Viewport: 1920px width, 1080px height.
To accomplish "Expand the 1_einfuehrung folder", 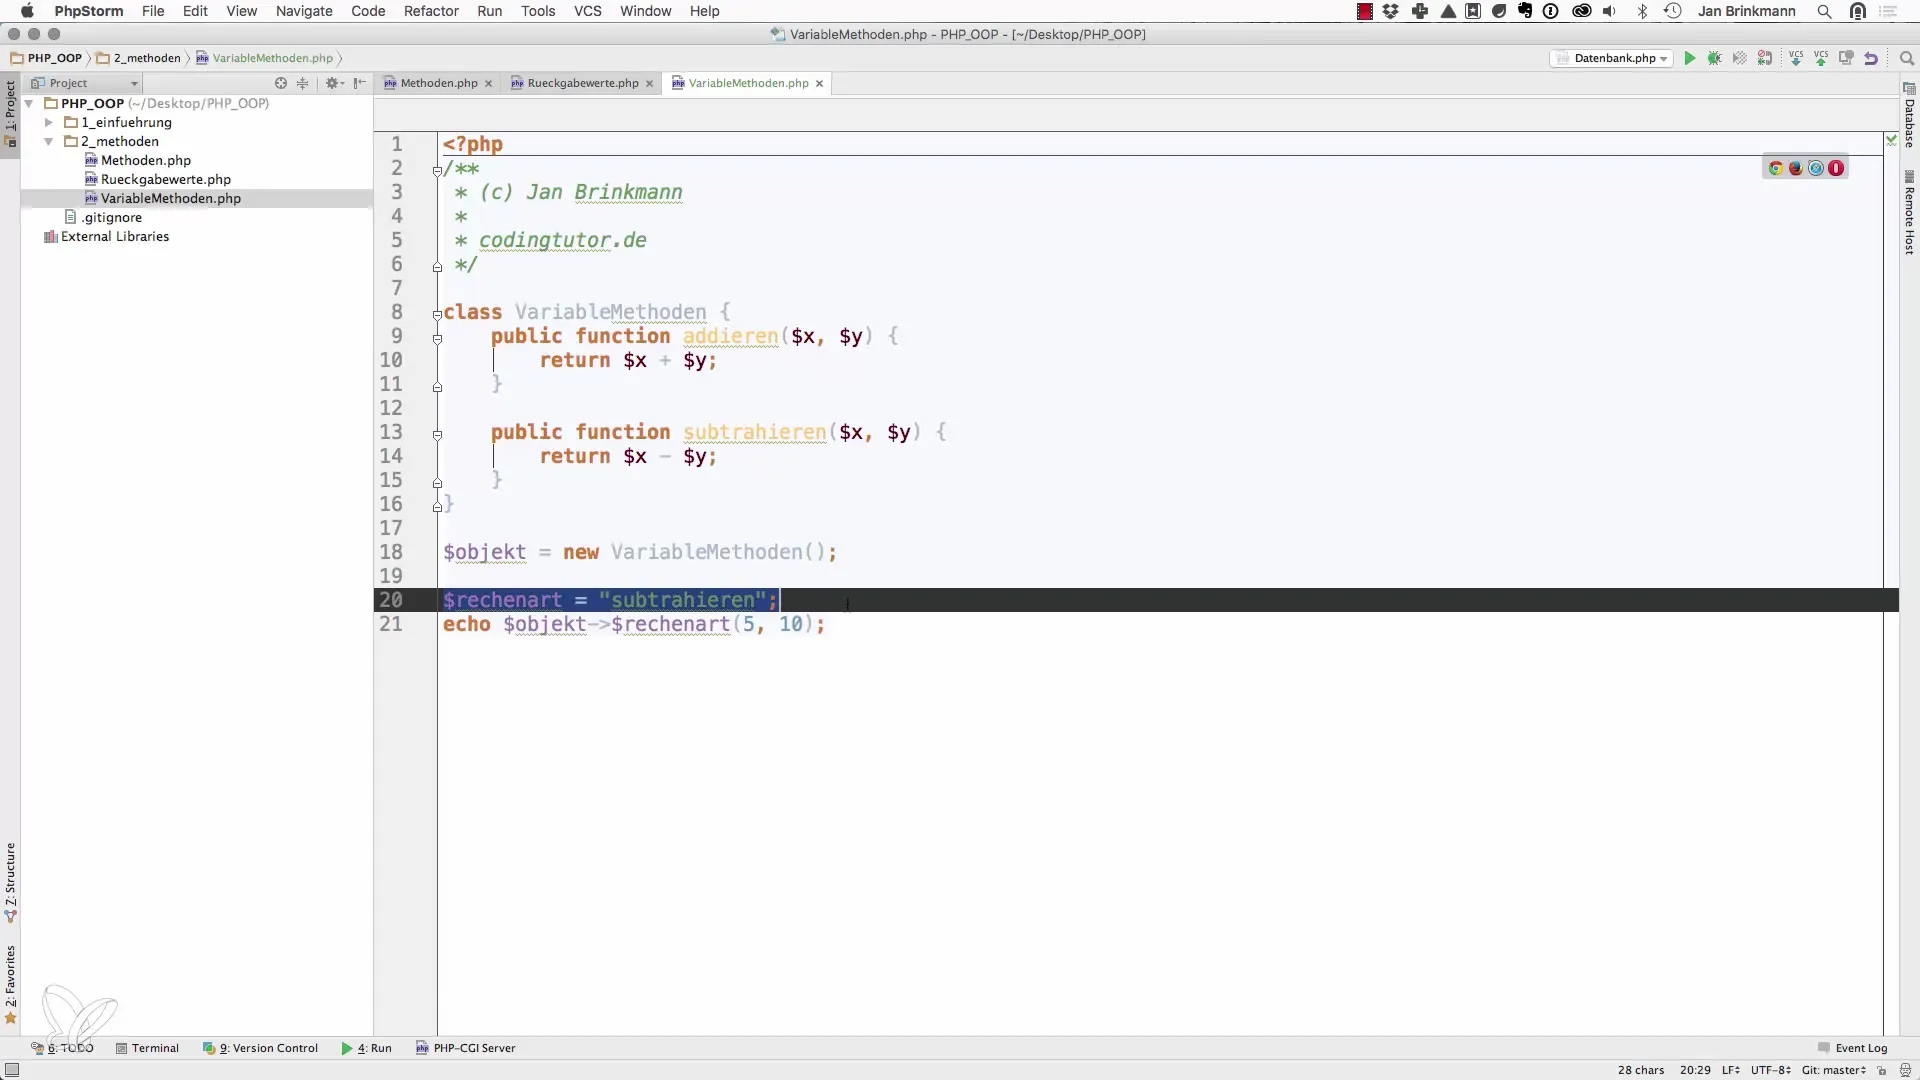I will 48,122.
